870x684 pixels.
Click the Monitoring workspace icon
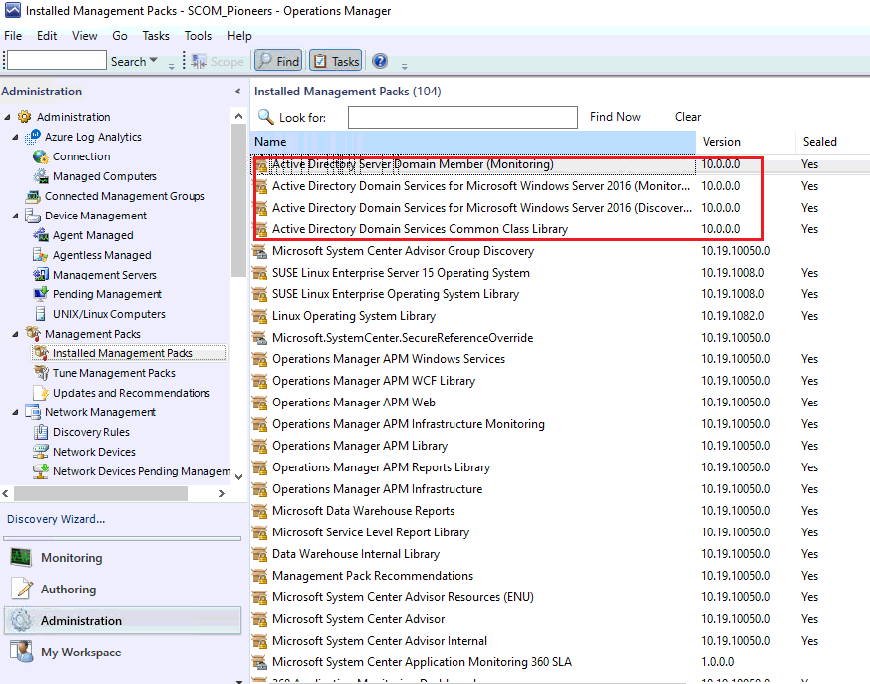coord(21,558)
